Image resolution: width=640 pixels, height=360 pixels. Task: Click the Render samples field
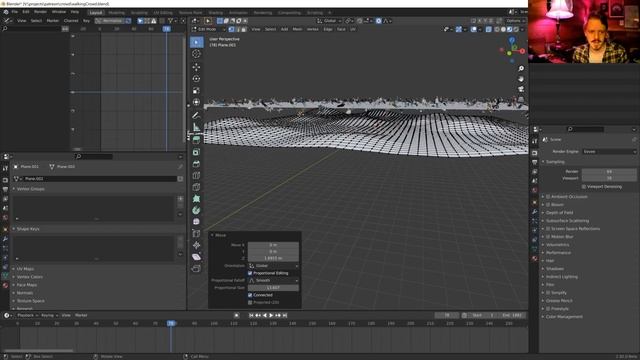(x=609, y=171)
